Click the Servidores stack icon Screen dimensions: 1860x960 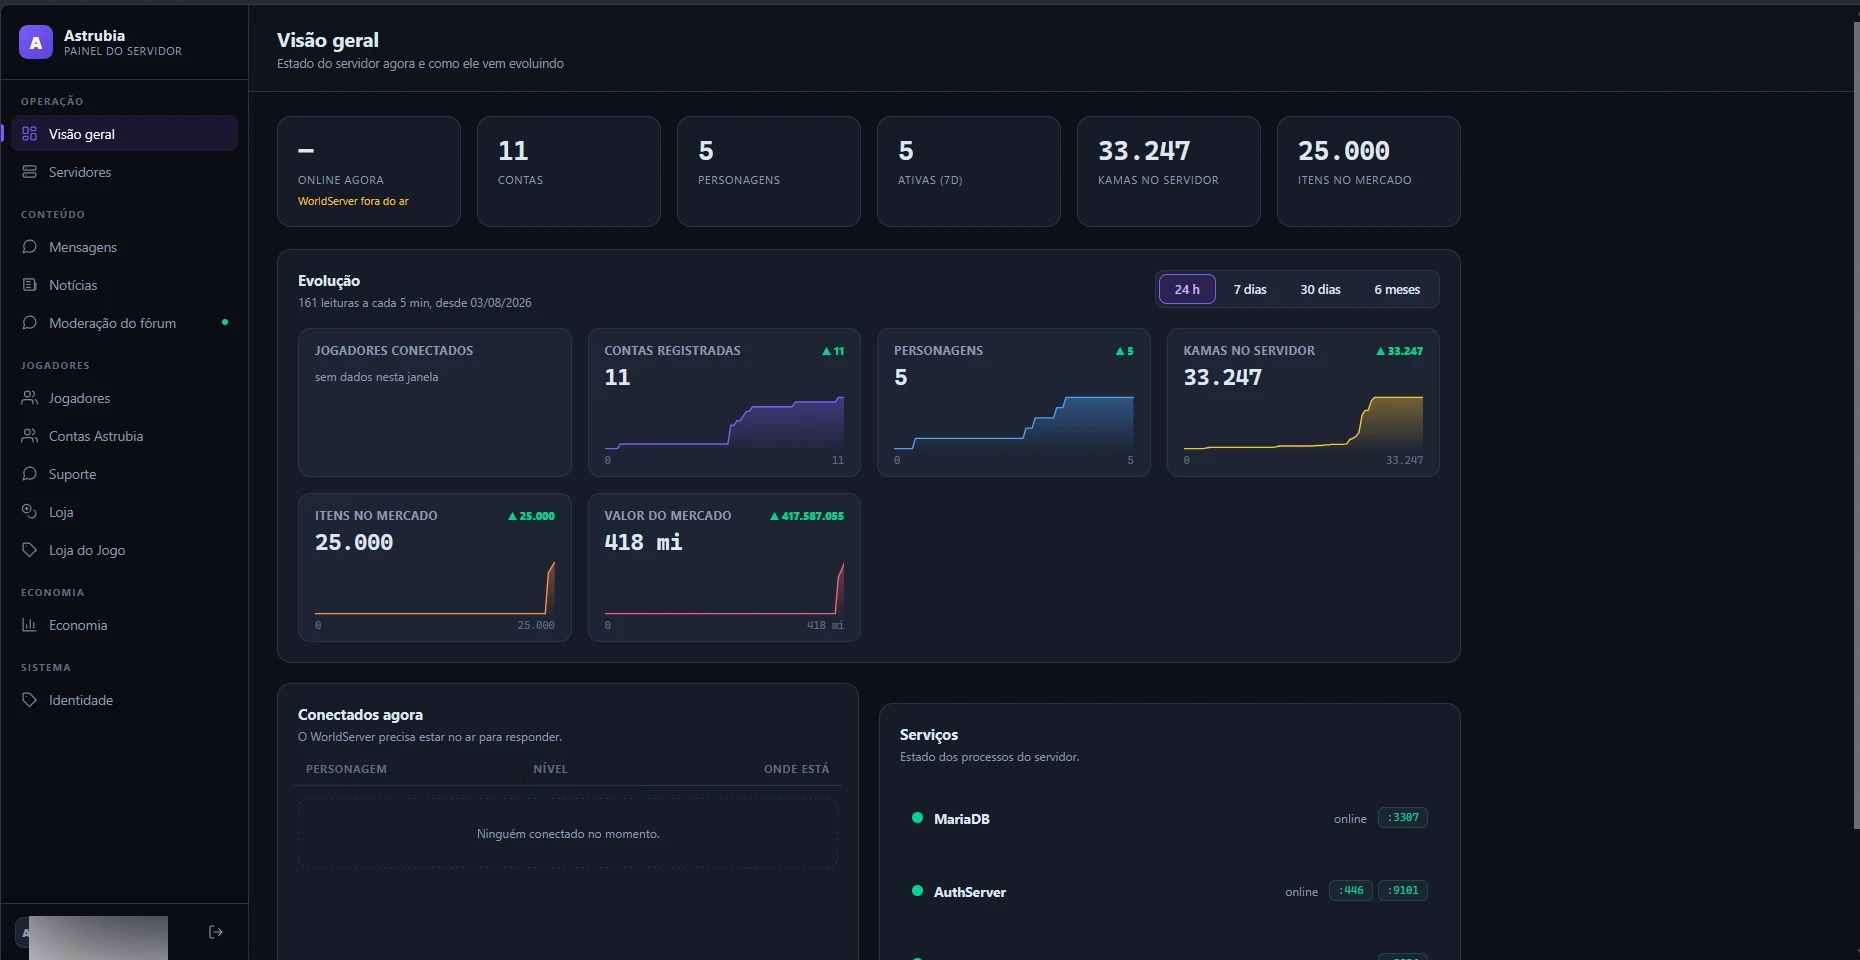(x=29, y=172)
